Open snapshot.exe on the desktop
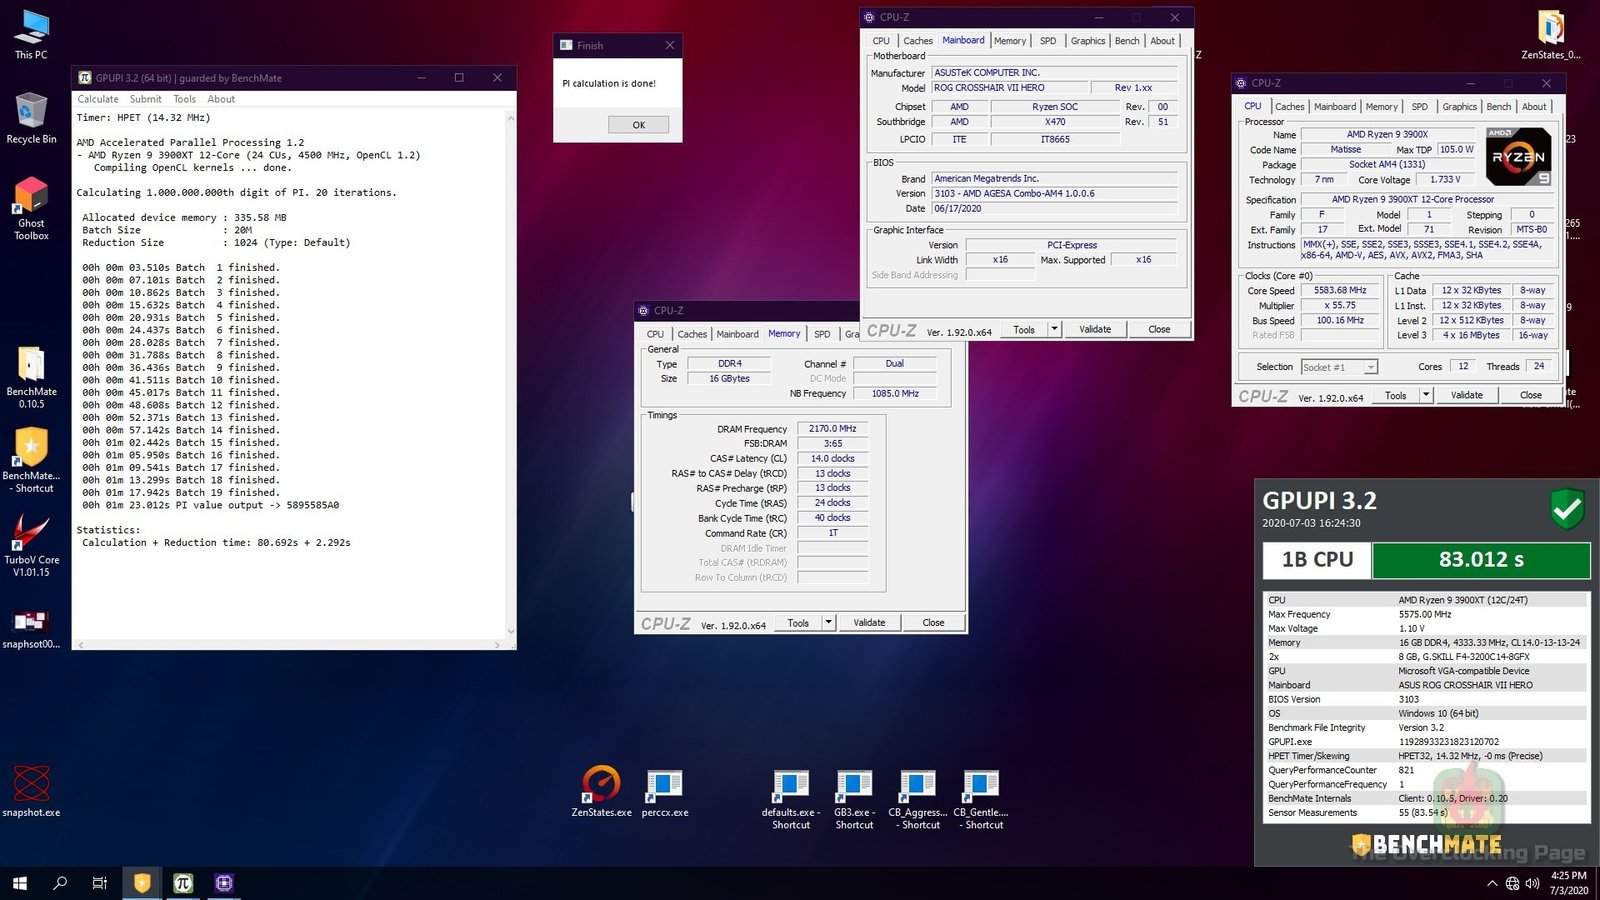Screen dimensions: 1600x900 pos(31,785)
